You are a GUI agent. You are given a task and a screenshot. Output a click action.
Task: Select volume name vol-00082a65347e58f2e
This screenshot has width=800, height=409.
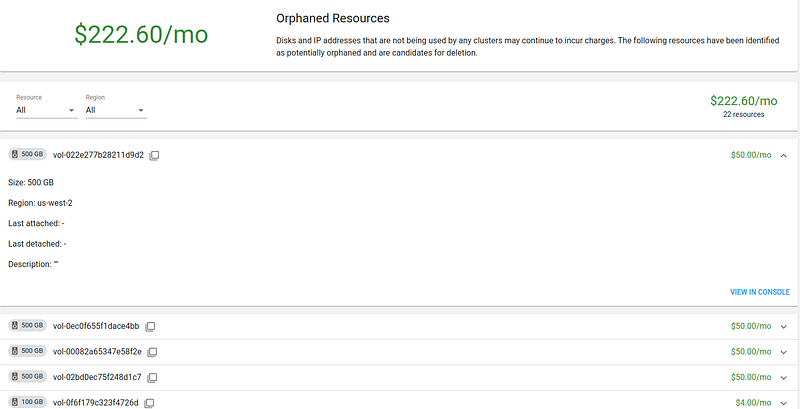[x=97, y=352]
